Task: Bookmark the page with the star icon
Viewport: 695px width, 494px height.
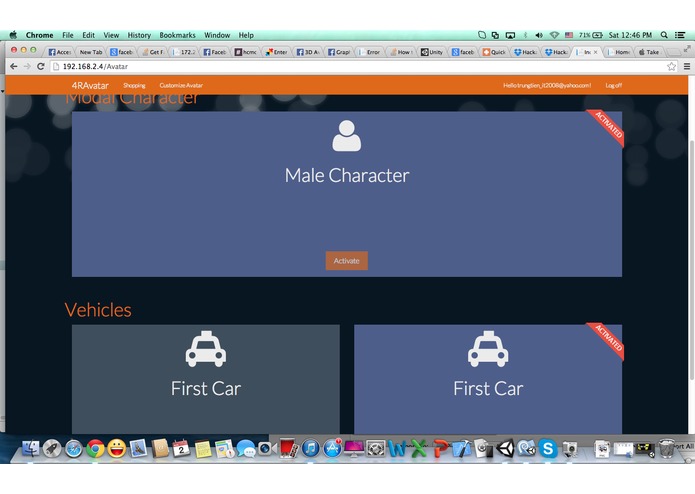Action: point(672,66)
